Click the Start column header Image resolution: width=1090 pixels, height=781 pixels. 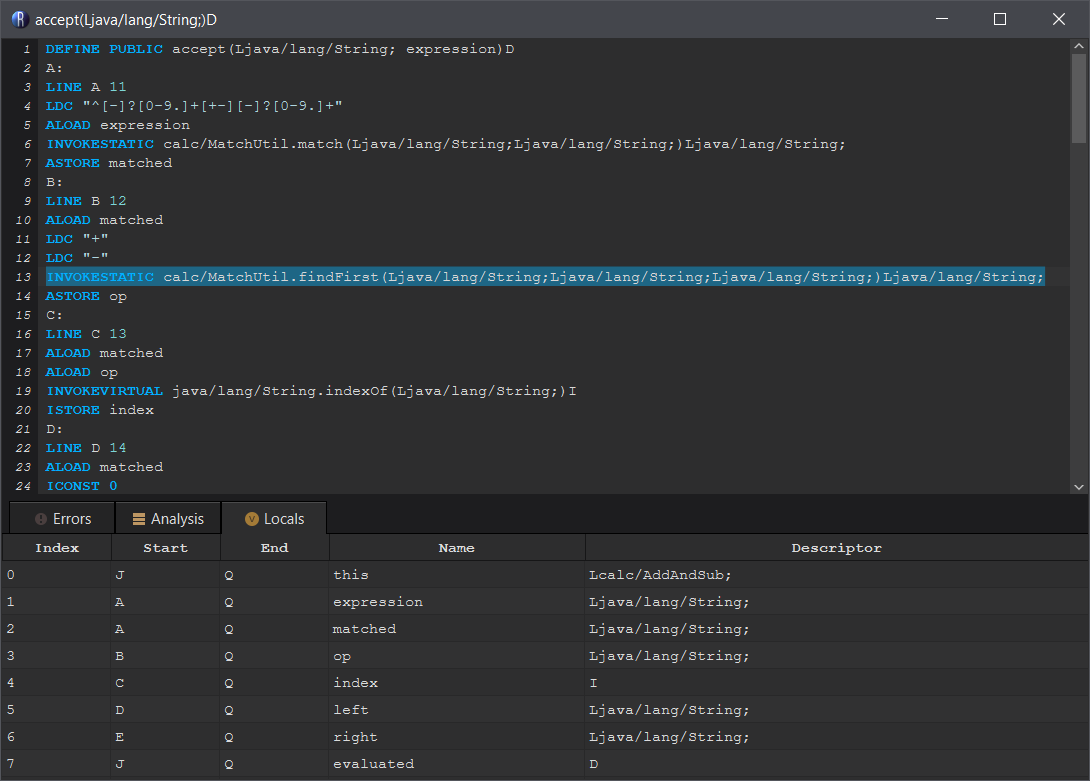point(165,548)
